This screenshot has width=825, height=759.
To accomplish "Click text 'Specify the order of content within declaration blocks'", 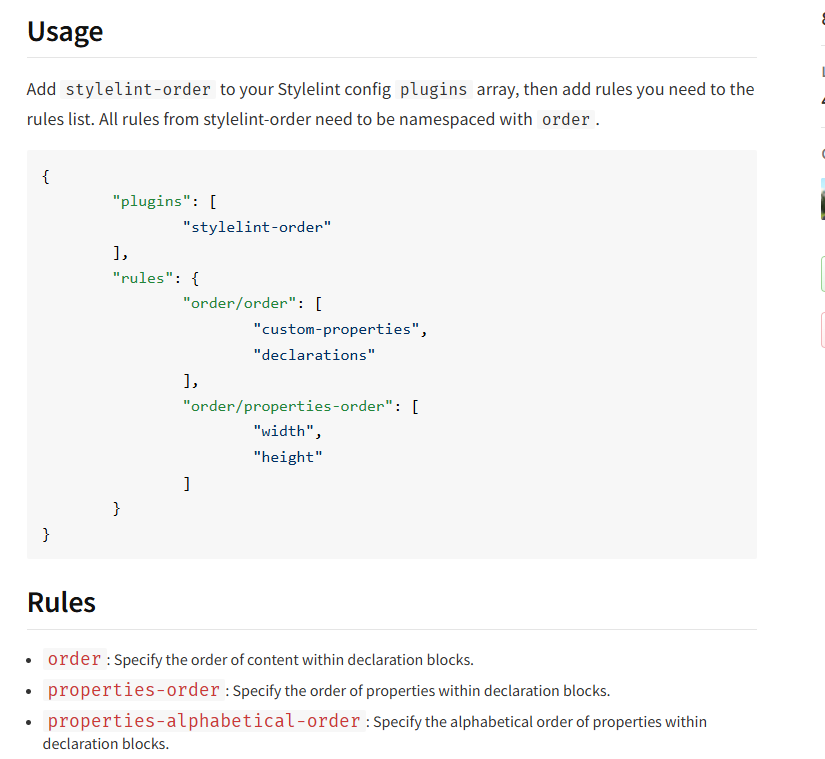I will click(x=293, y=660).
